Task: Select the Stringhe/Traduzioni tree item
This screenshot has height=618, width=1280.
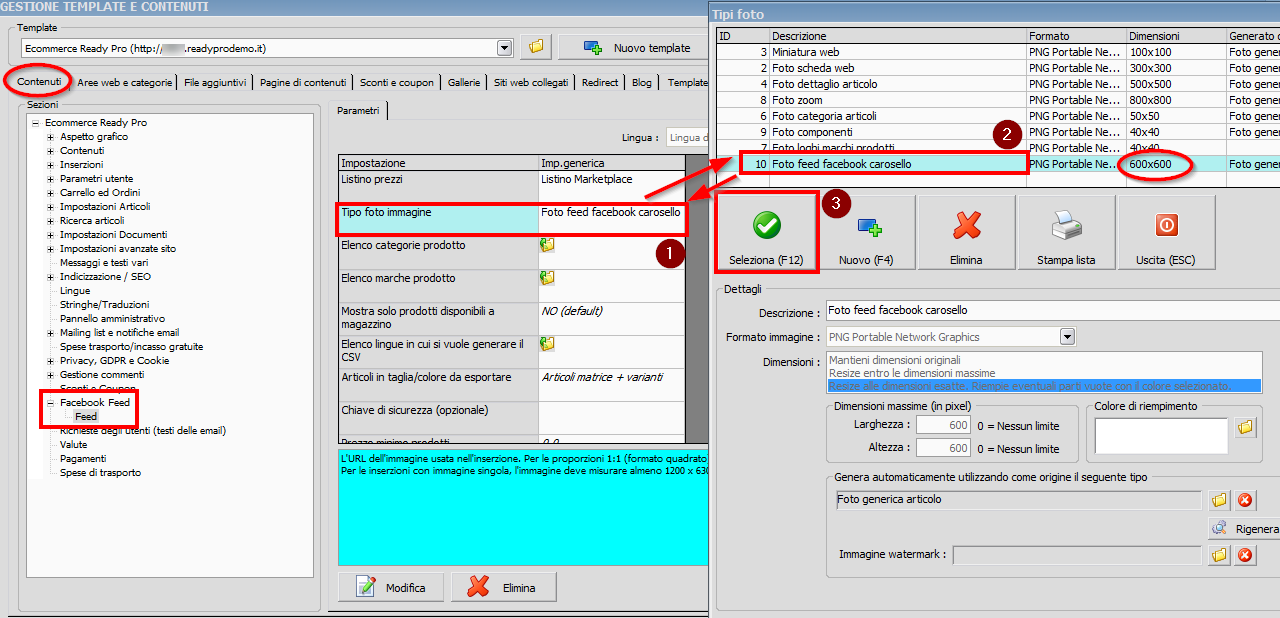Action: (104, 305)
